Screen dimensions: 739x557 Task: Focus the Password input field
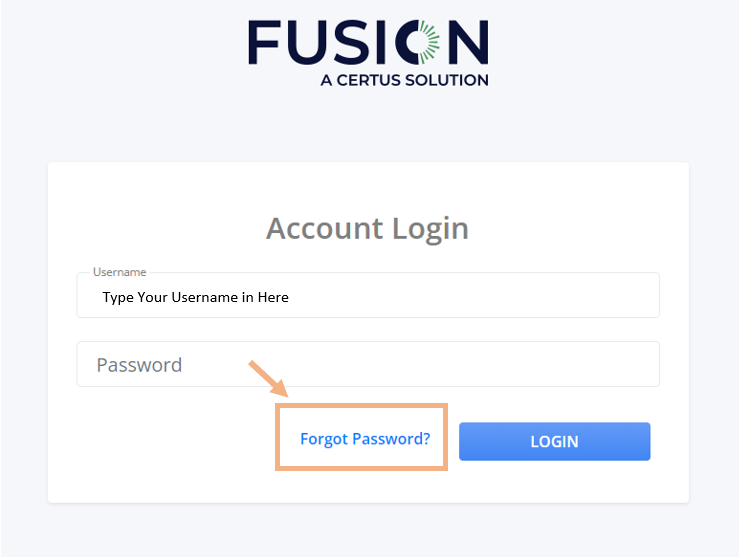[368, 365]
